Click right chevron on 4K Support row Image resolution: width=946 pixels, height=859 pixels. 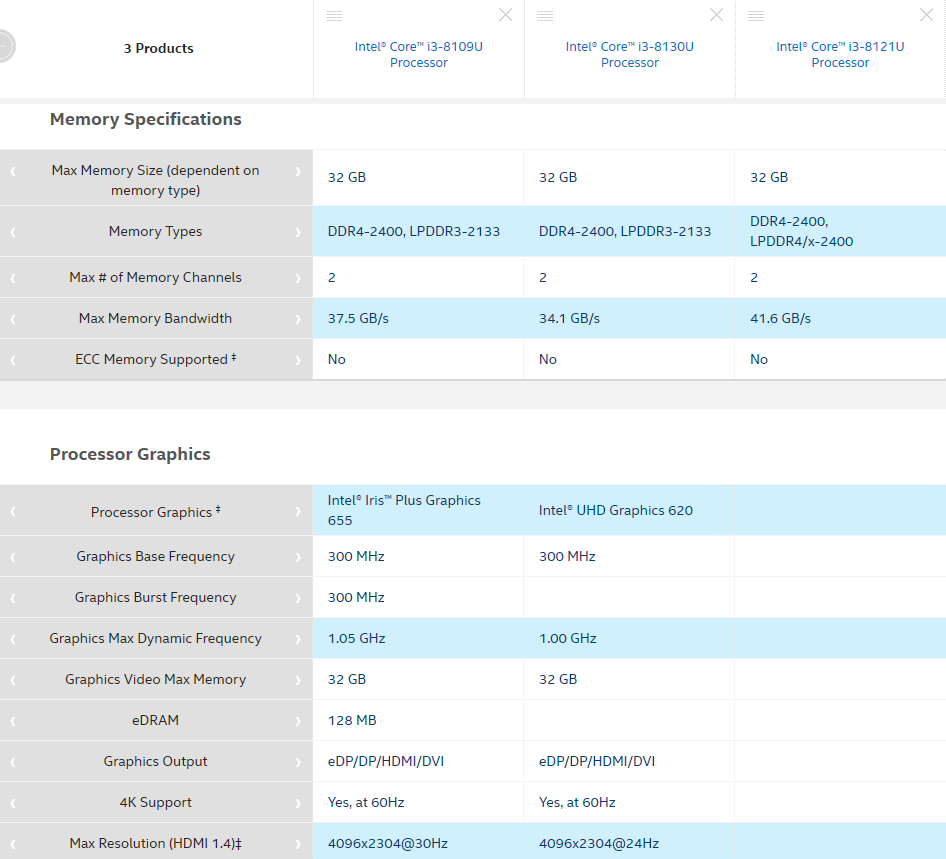[298, 803]
